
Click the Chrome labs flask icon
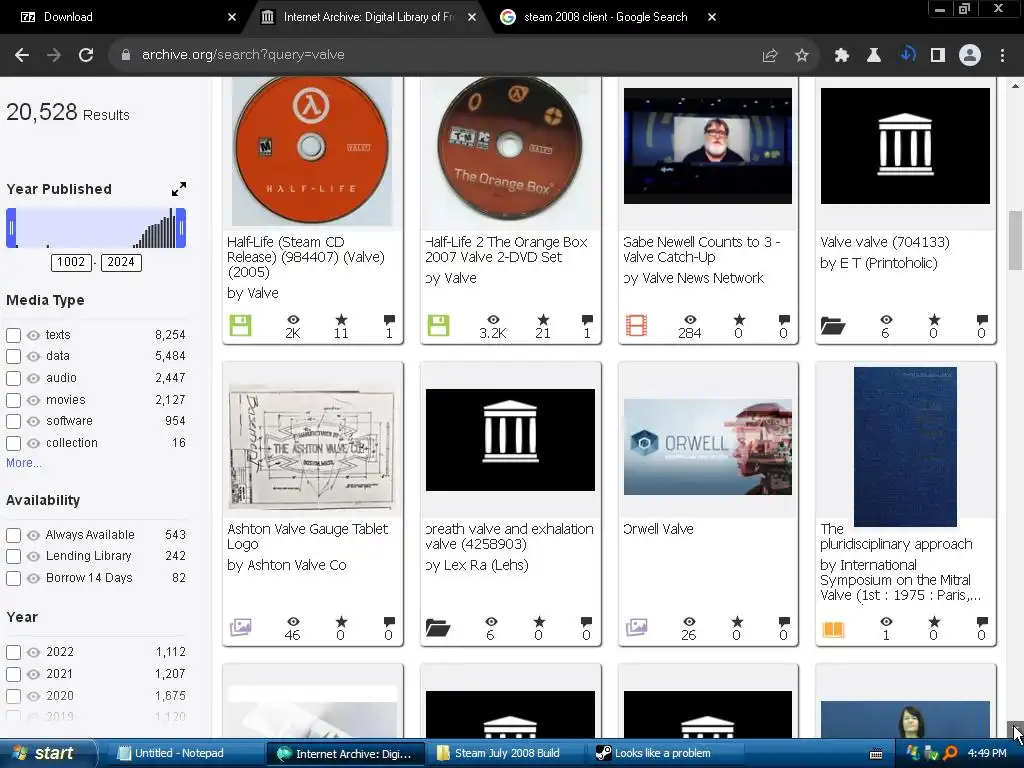click(x=874, y=56)
